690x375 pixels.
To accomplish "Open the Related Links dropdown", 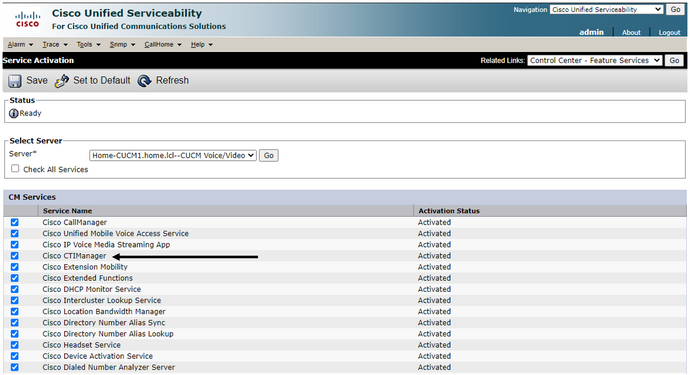I will pos(595,60).
